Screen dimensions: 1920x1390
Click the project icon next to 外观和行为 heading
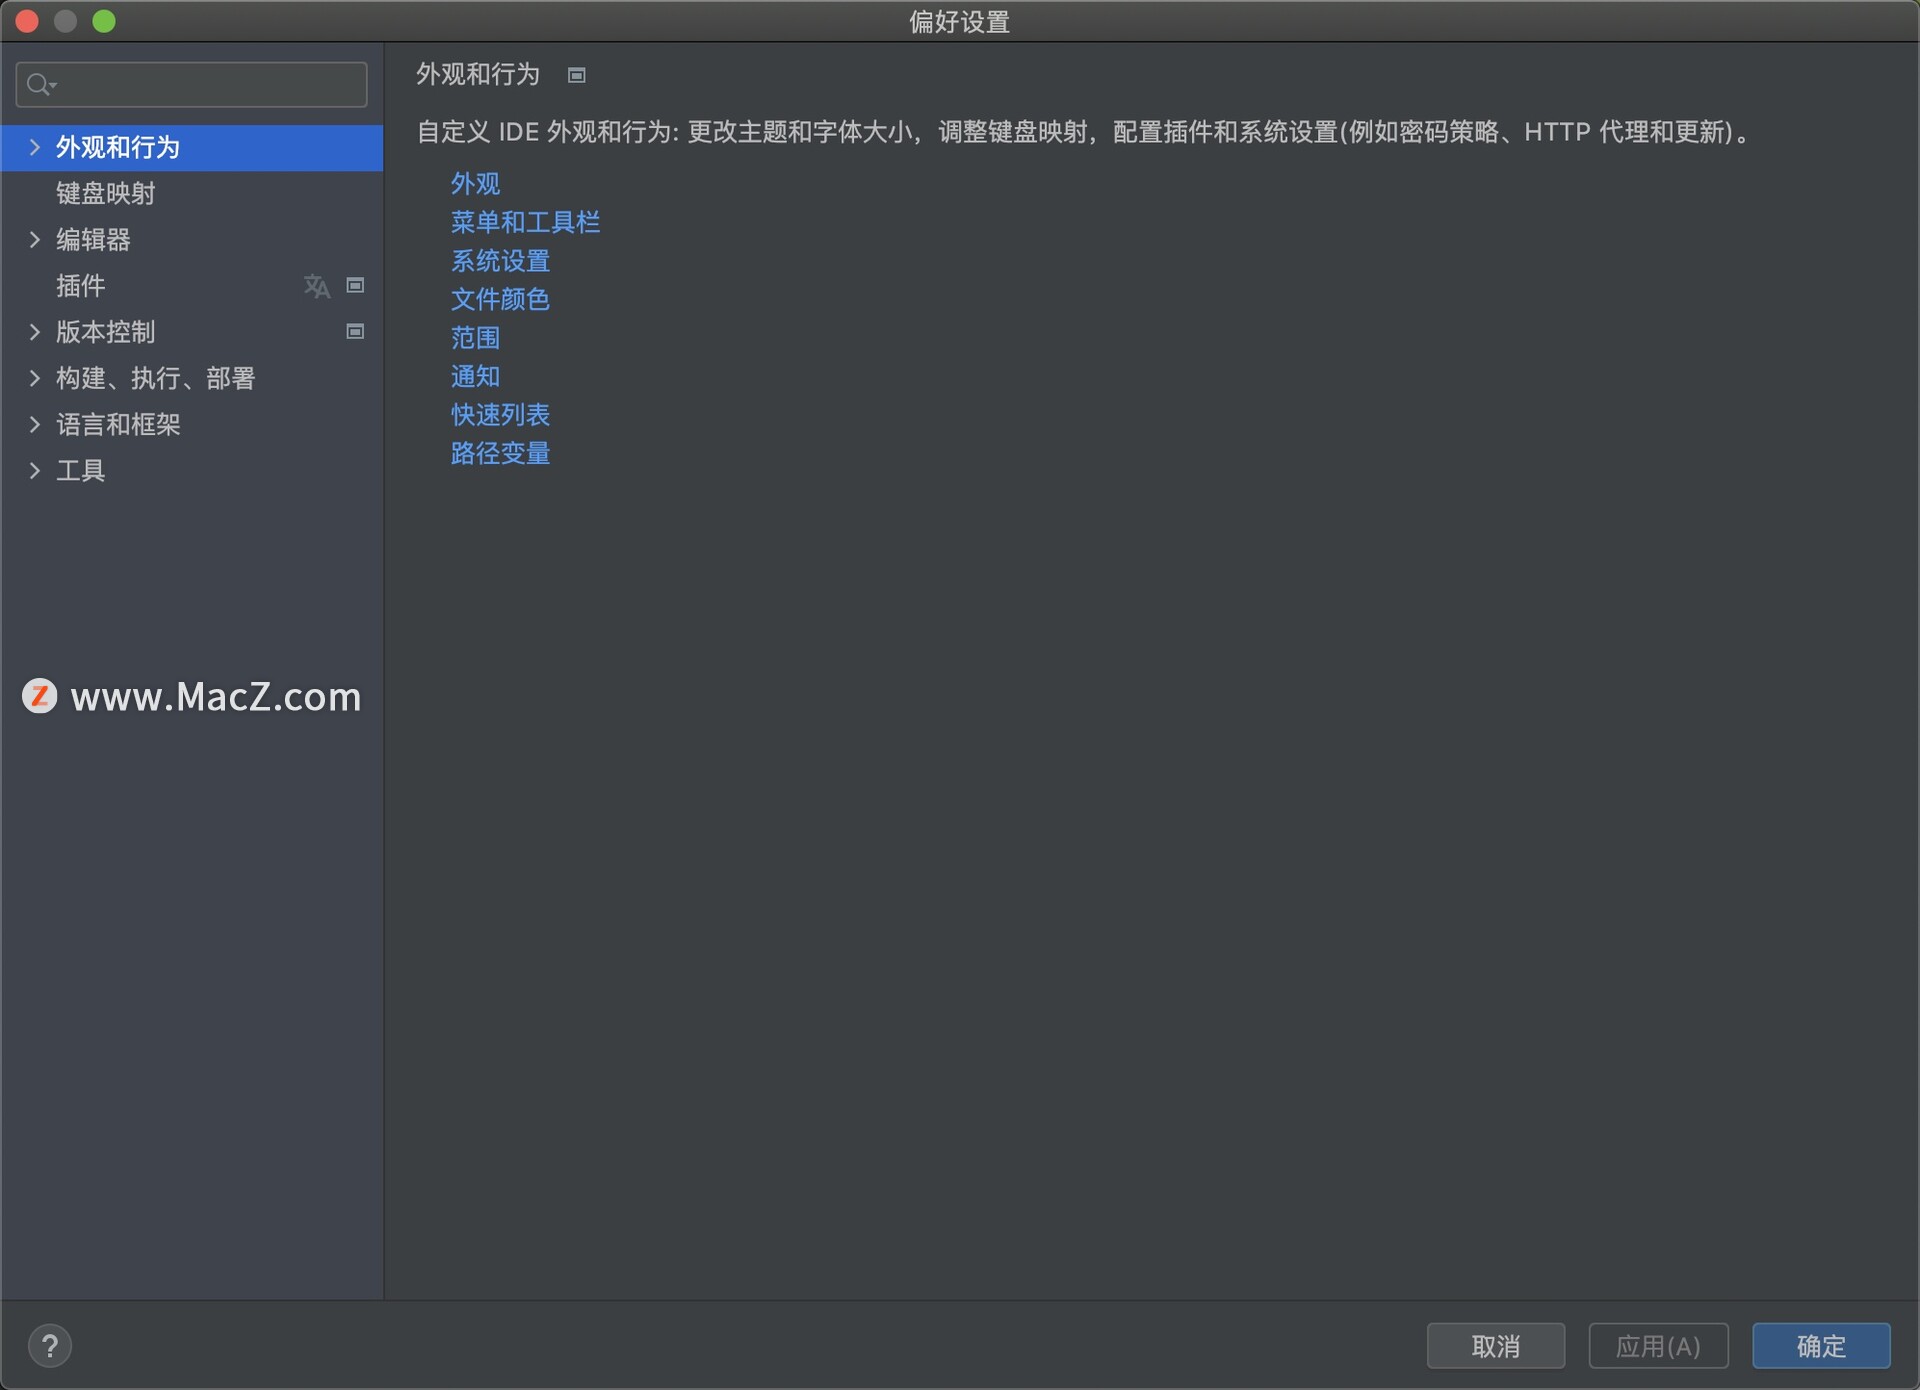(577, 75)
